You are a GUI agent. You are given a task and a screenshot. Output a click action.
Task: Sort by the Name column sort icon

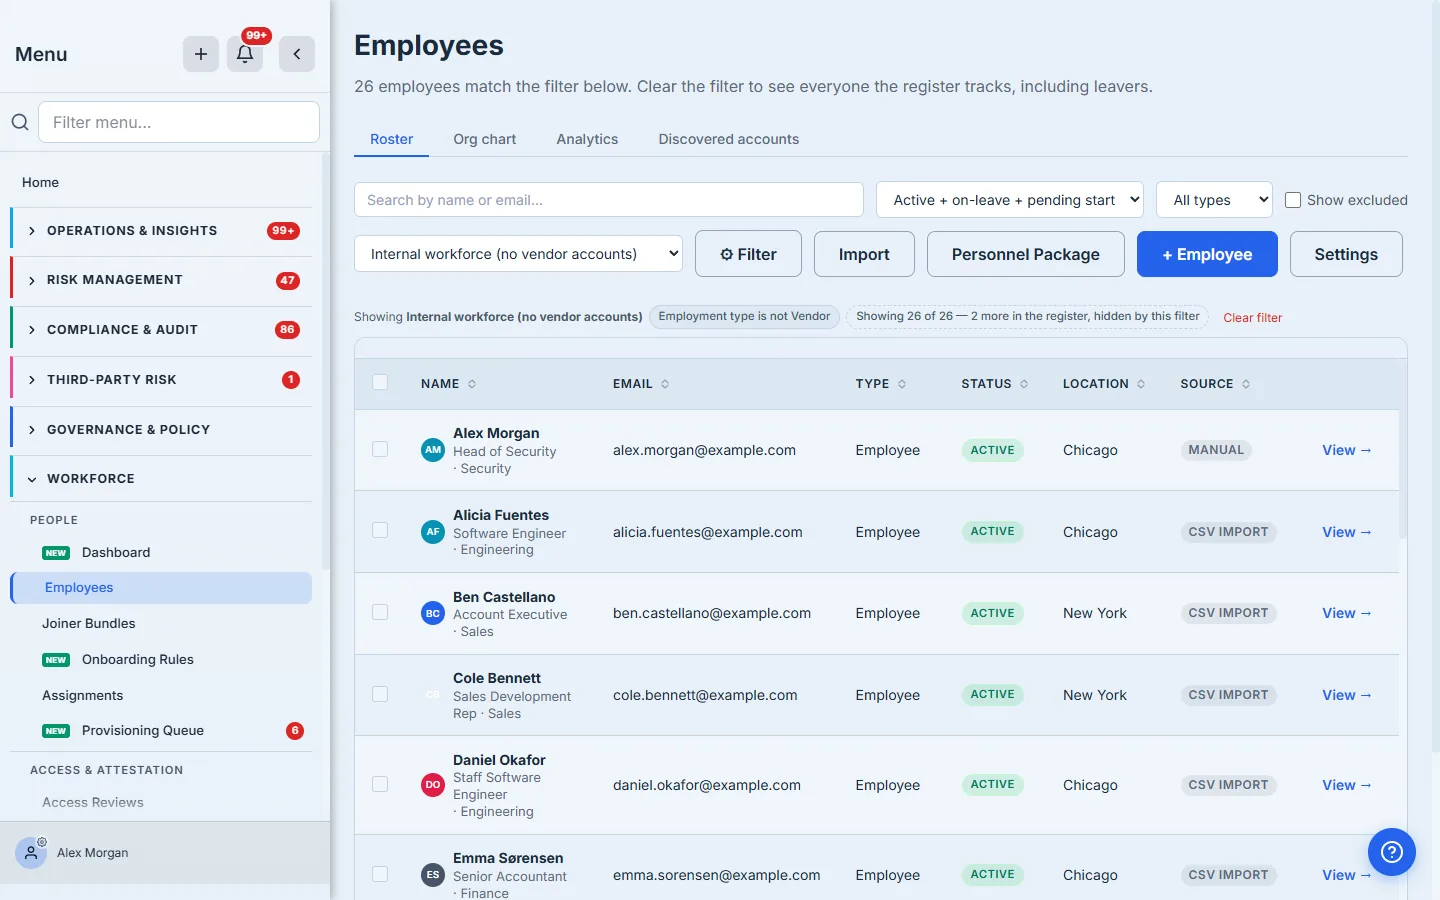pyautogui.click(x=472, y=384)
